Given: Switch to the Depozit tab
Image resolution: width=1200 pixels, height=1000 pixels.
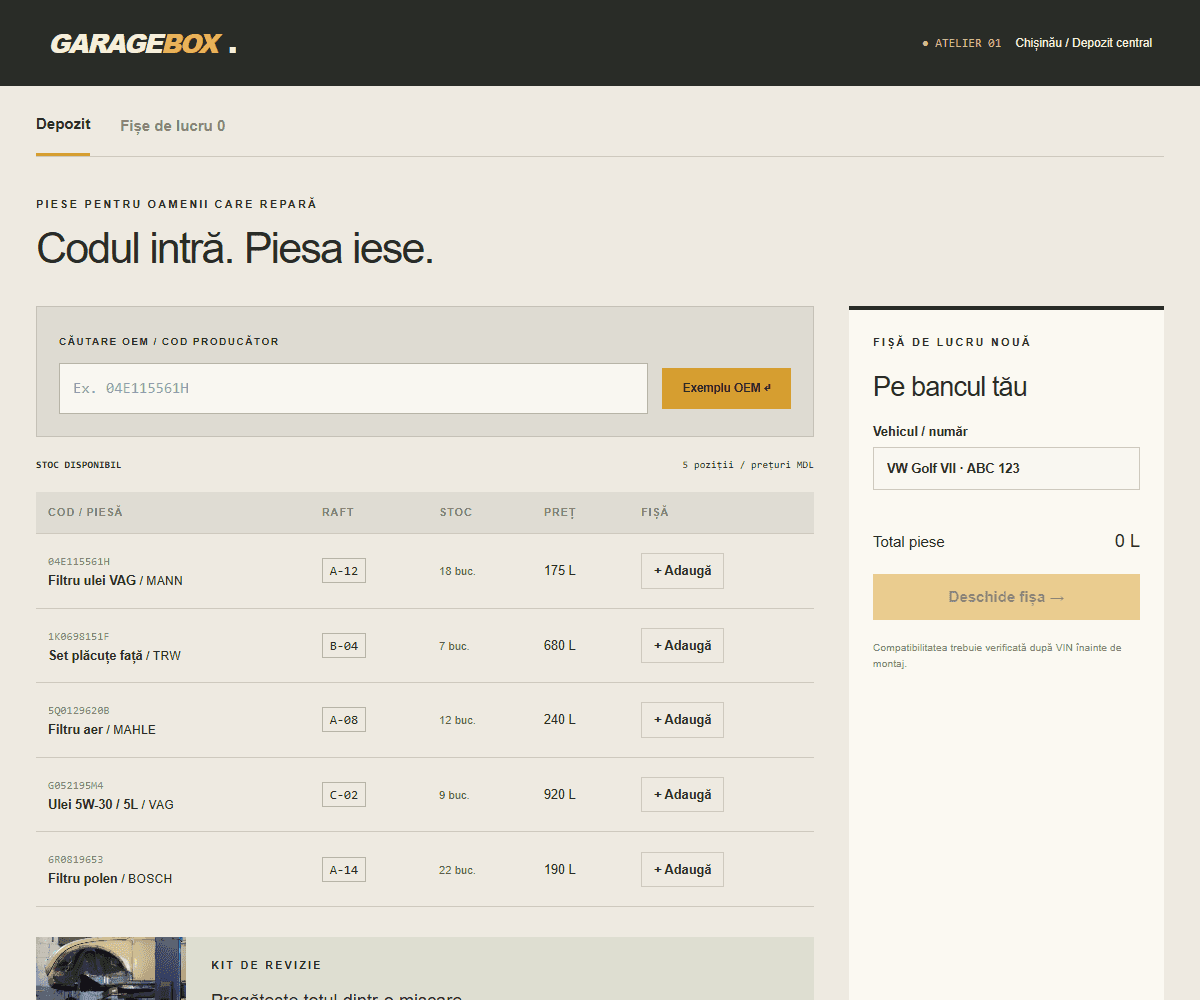Looking at the screenshot, I should [63, 125].
